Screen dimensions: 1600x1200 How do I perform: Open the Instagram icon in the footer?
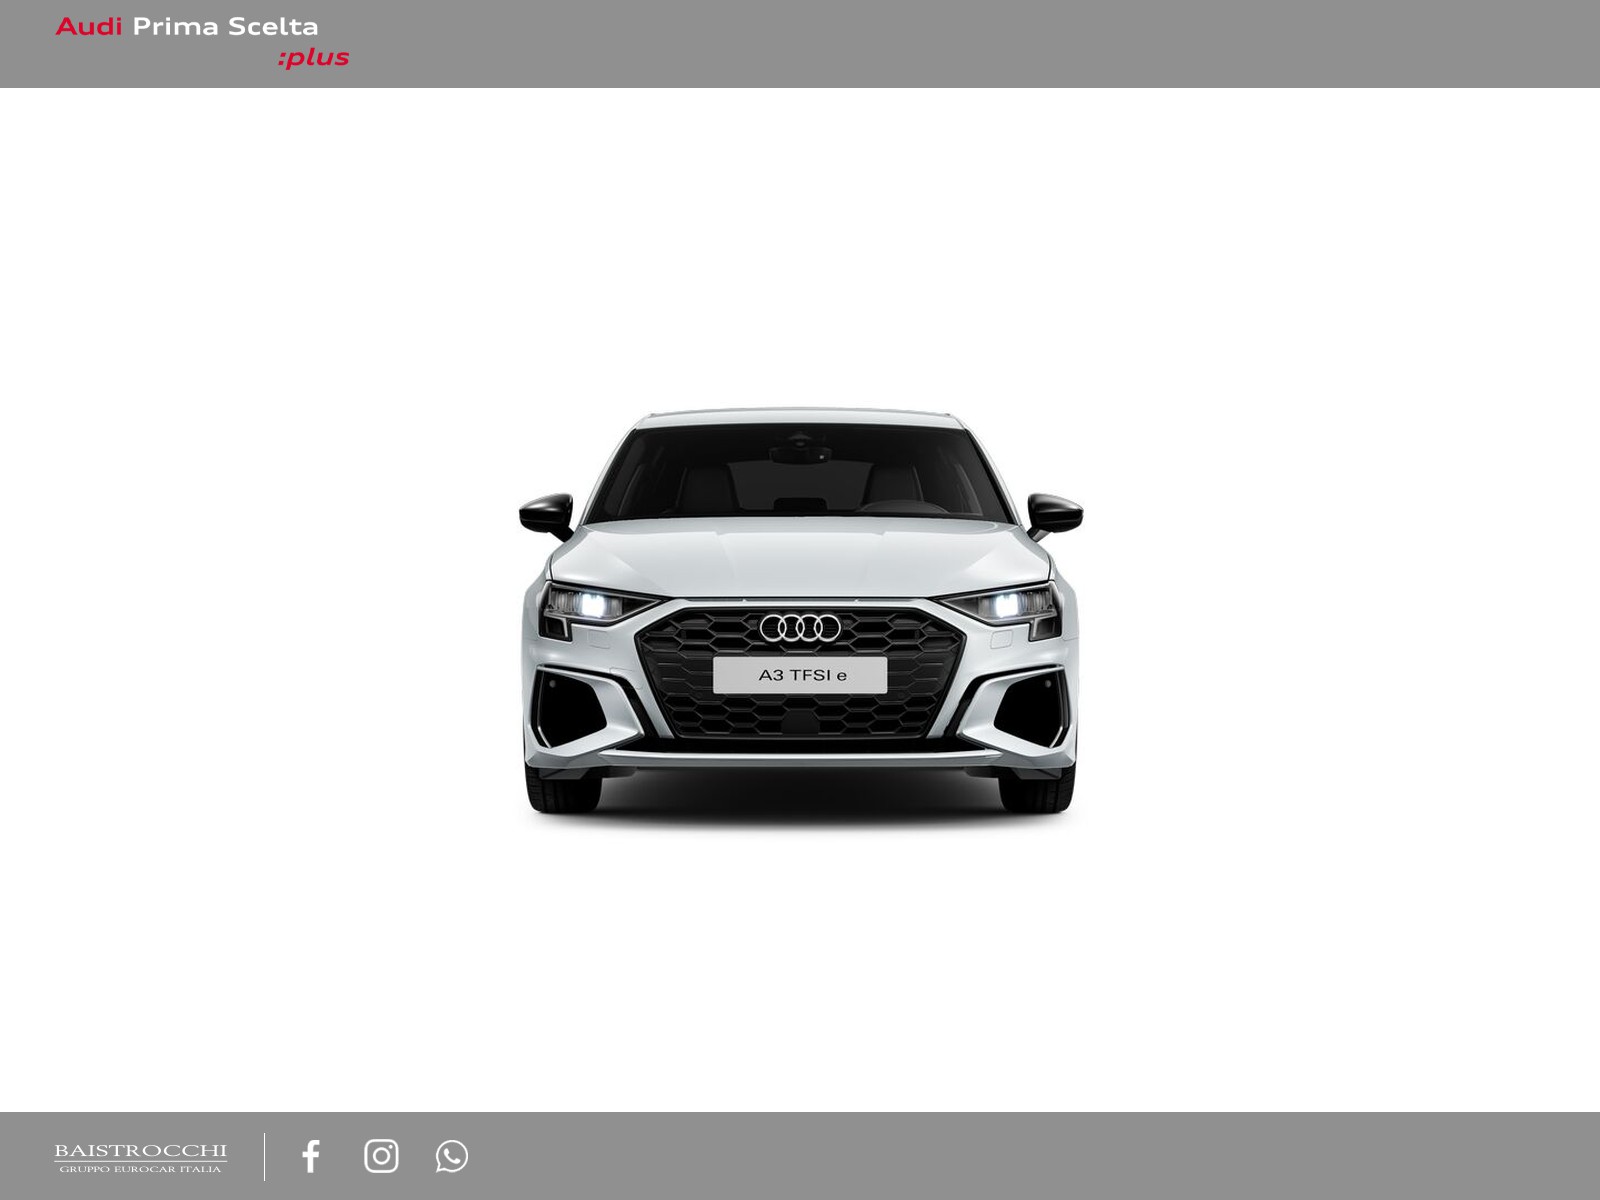coord(381,1156)
